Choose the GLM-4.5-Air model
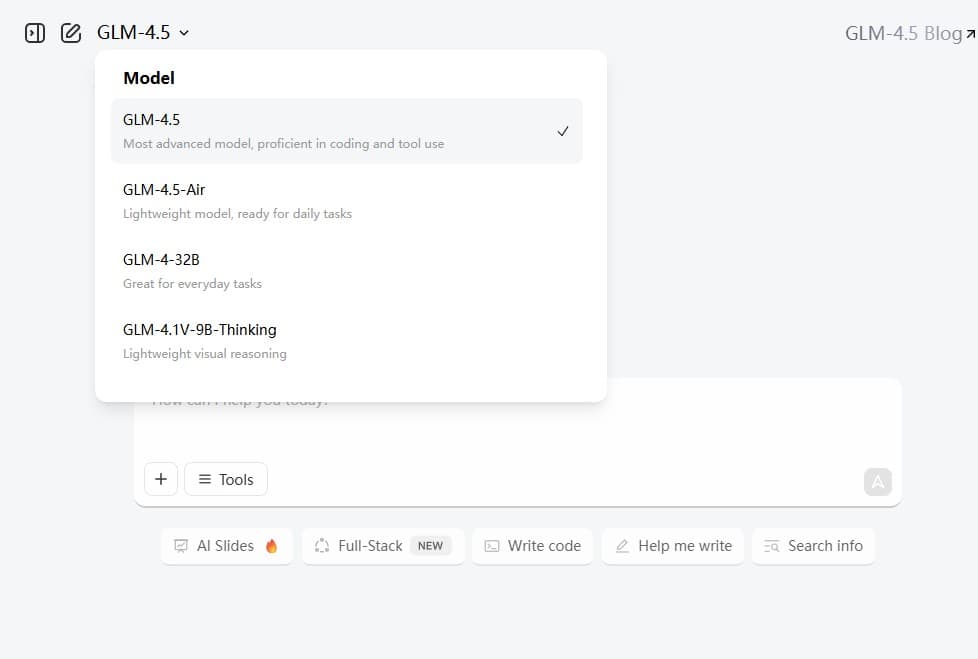Screen dimensions: 978x659 (x=347, y=201)
